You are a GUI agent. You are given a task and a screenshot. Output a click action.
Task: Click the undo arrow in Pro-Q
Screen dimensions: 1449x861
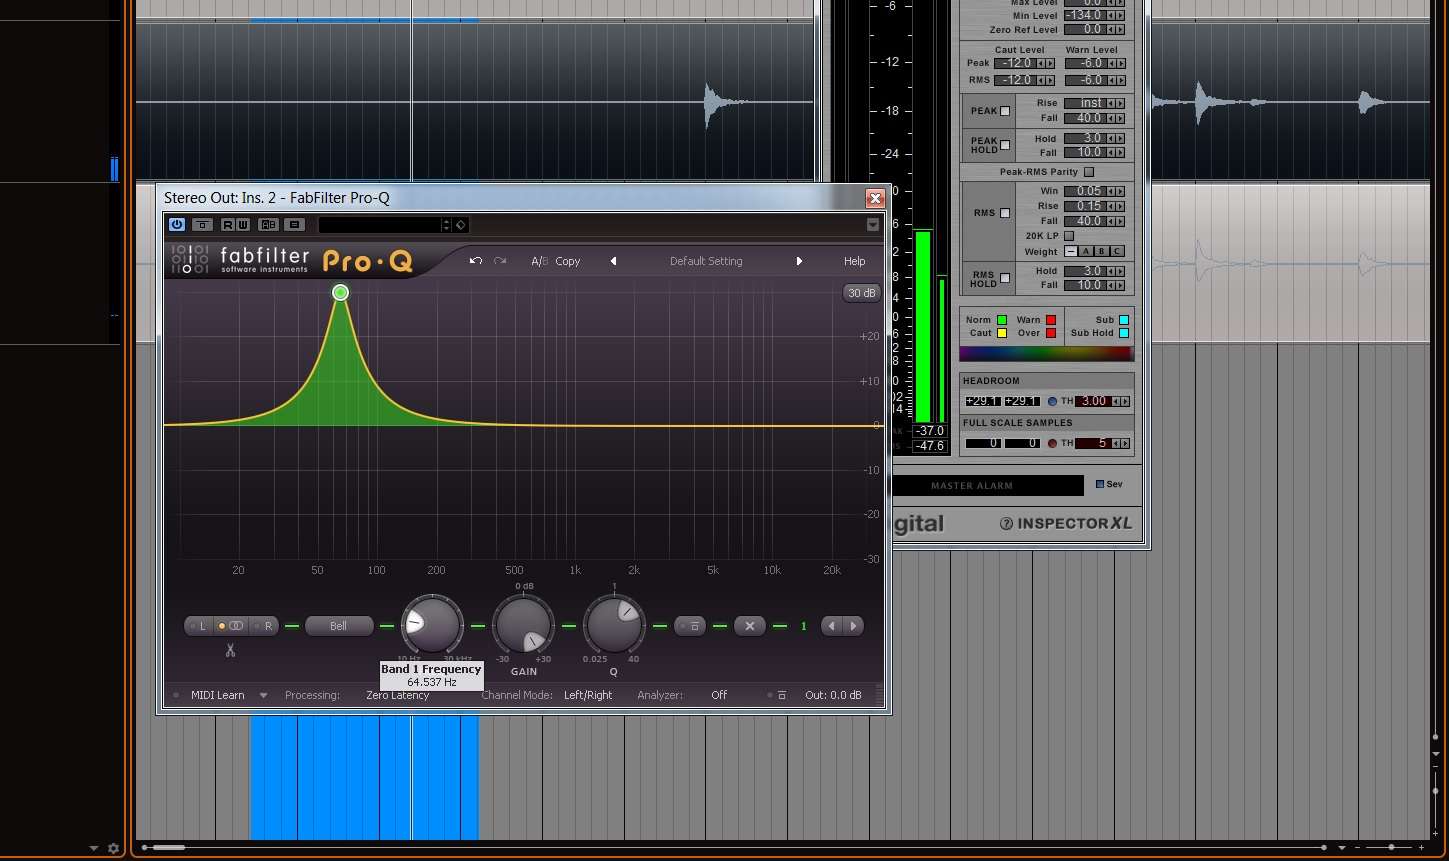point(475,261)
